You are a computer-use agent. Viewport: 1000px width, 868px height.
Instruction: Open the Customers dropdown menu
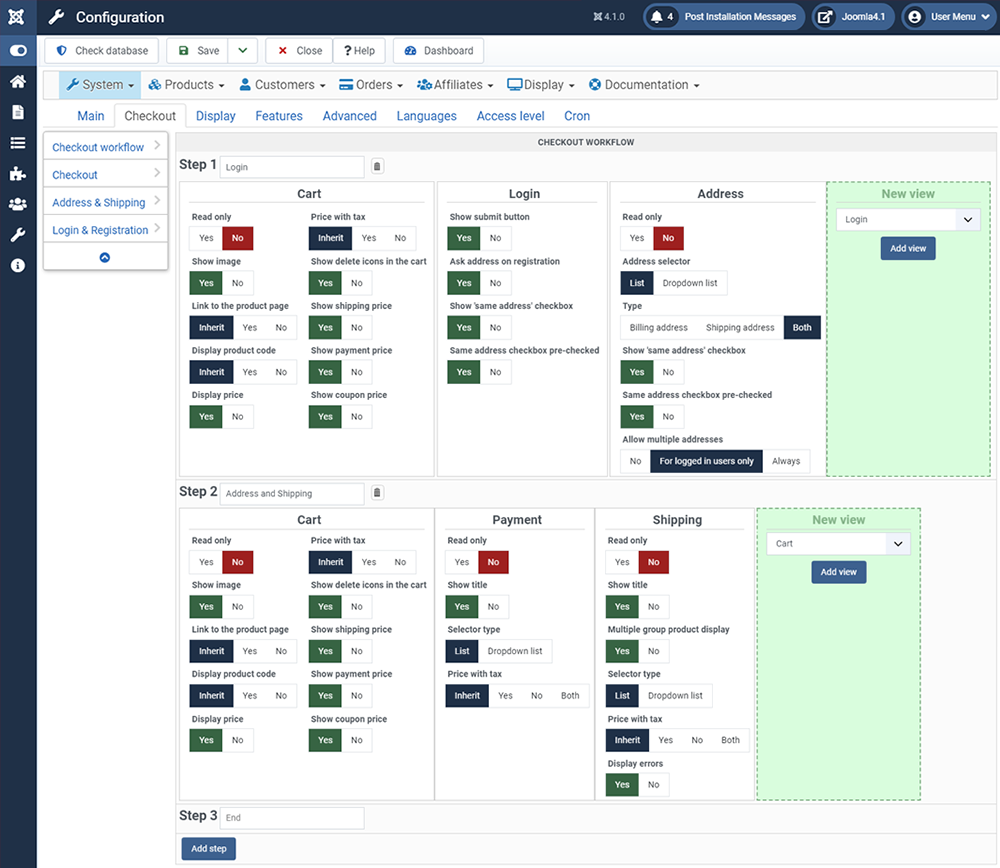click(283, 85)
